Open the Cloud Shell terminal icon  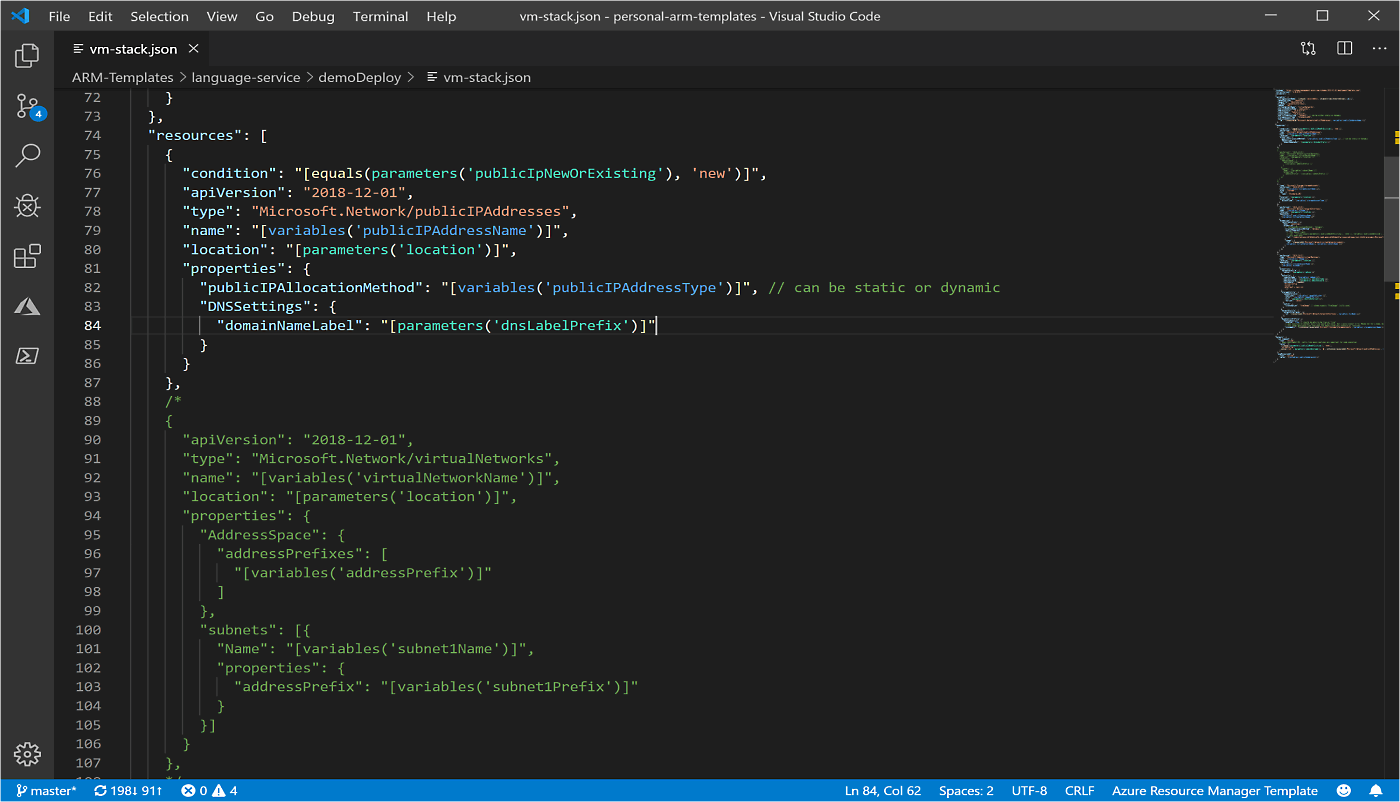coord(27,356)
